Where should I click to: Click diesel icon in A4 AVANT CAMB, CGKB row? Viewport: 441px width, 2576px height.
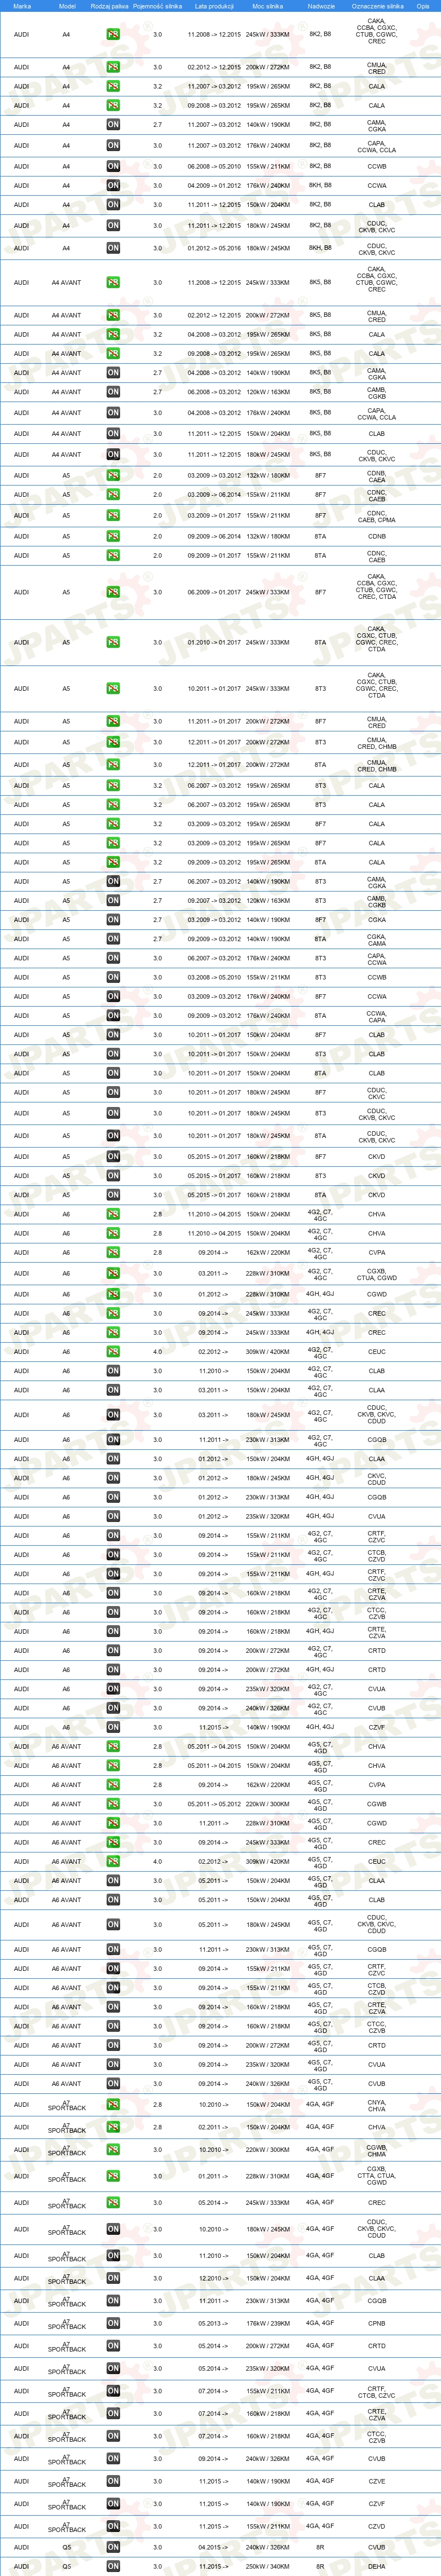113,392
